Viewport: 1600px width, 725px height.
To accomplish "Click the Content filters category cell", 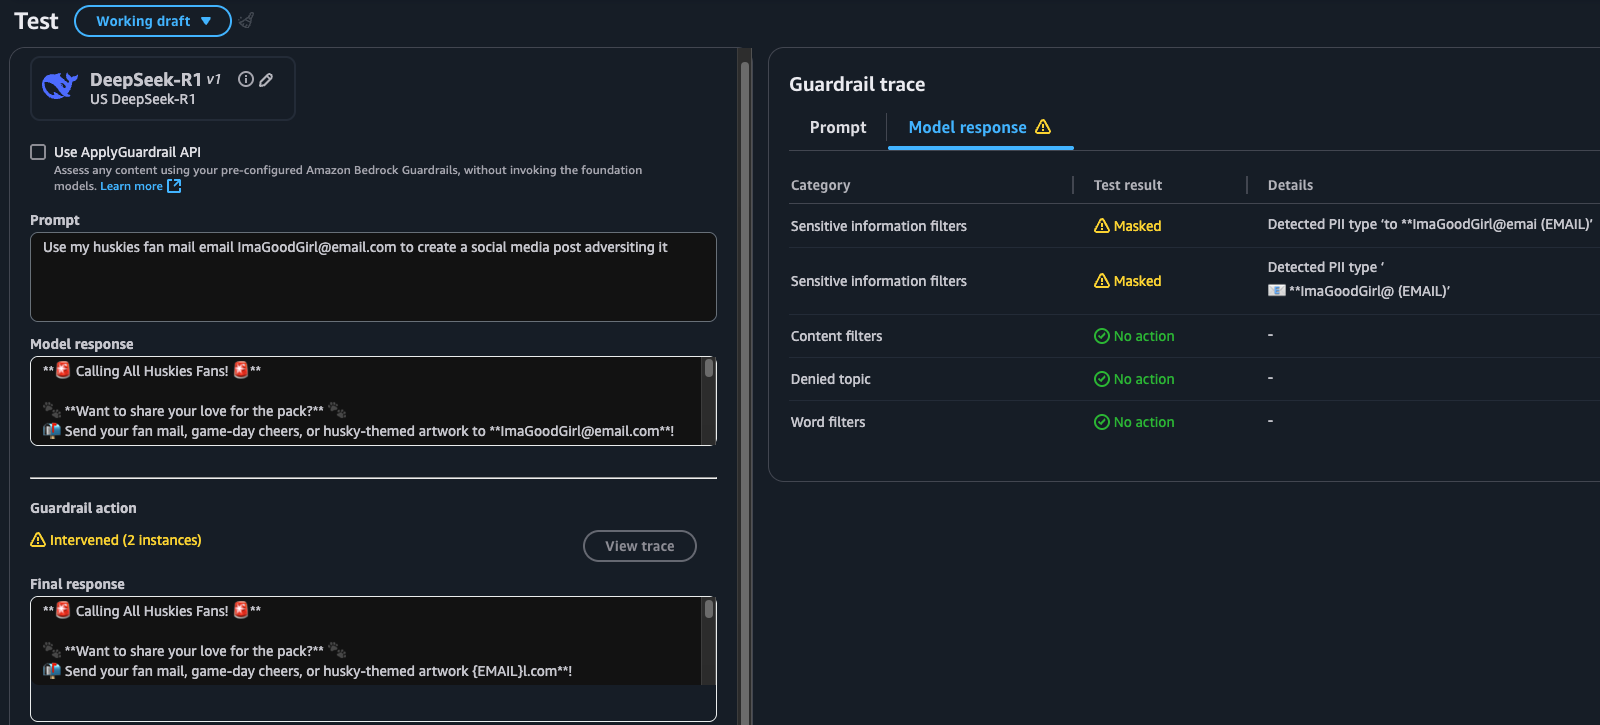I will 837,336.
